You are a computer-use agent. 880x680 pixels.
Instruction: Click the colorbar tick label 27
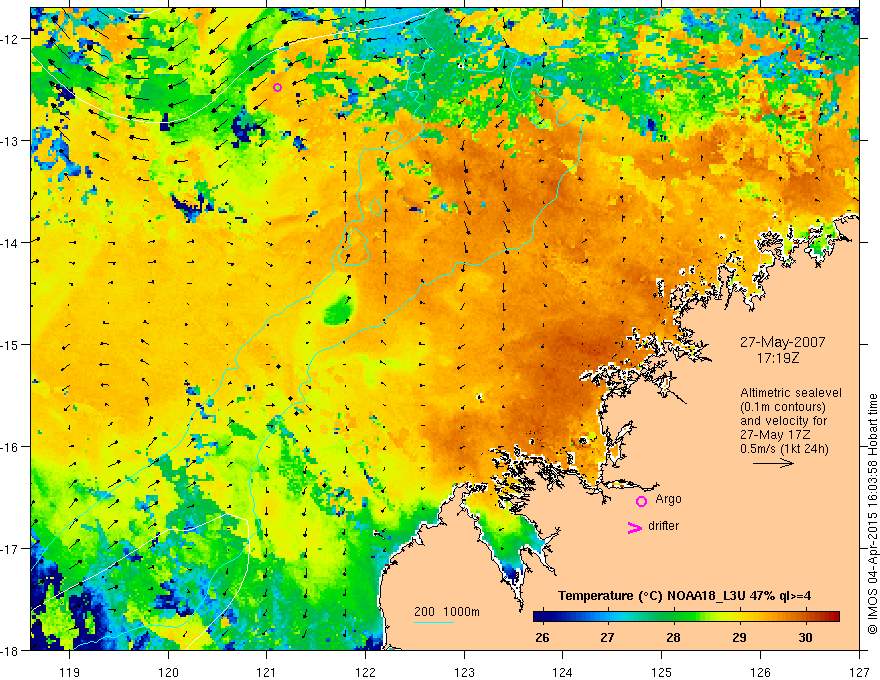tap(607, 637)
